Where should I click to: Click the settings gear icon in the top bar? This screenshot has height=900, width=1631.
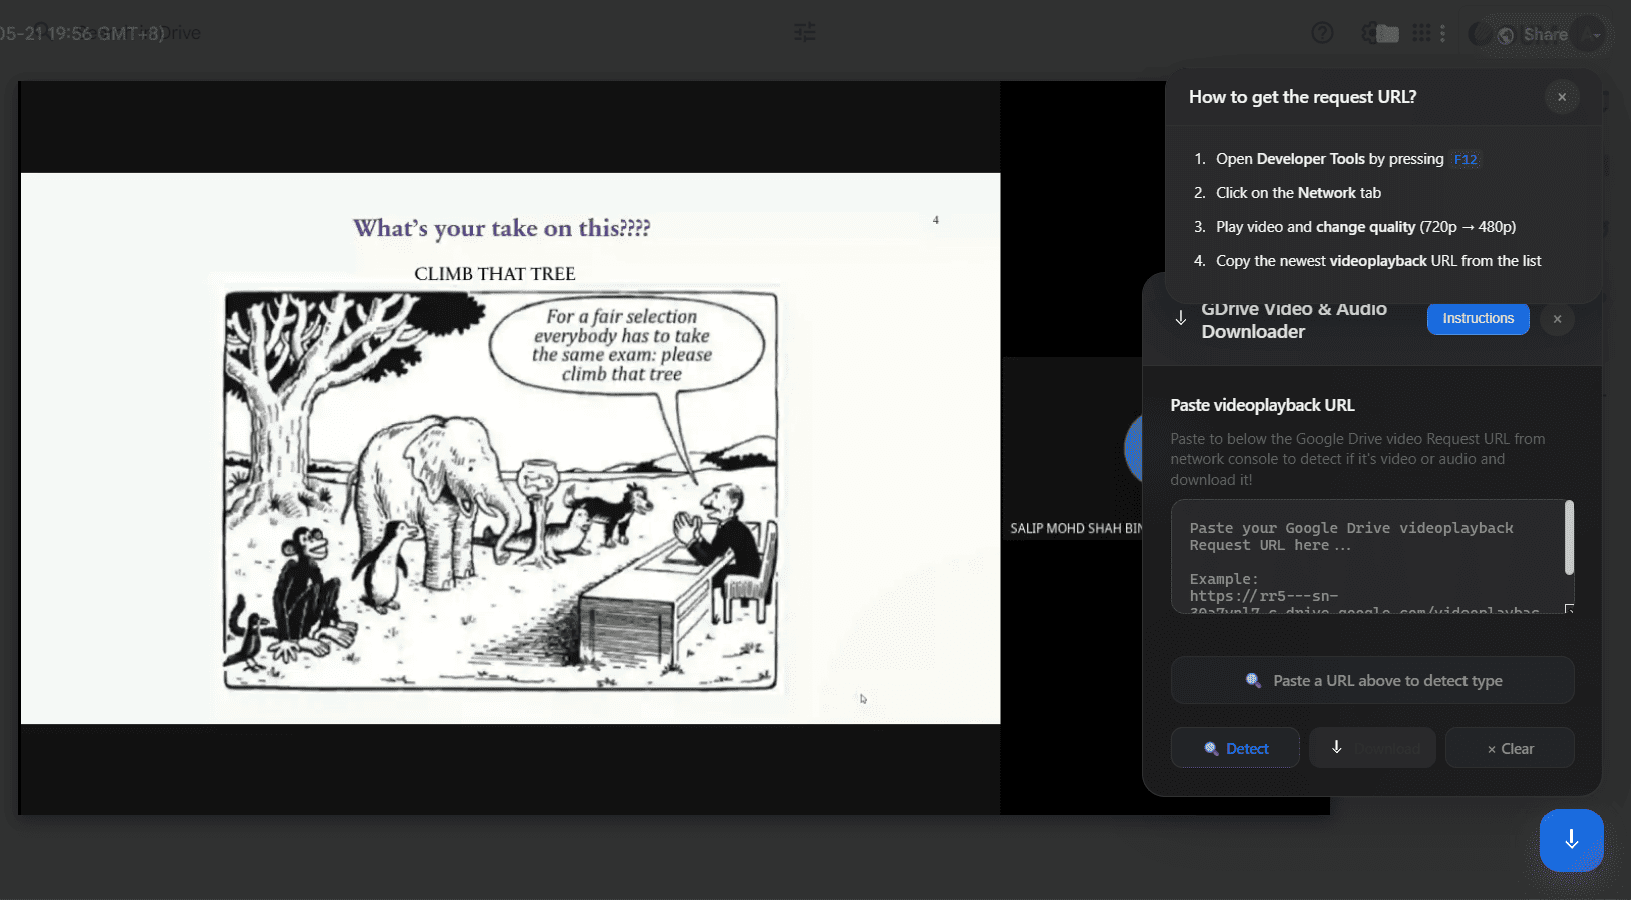(1371, 33)
